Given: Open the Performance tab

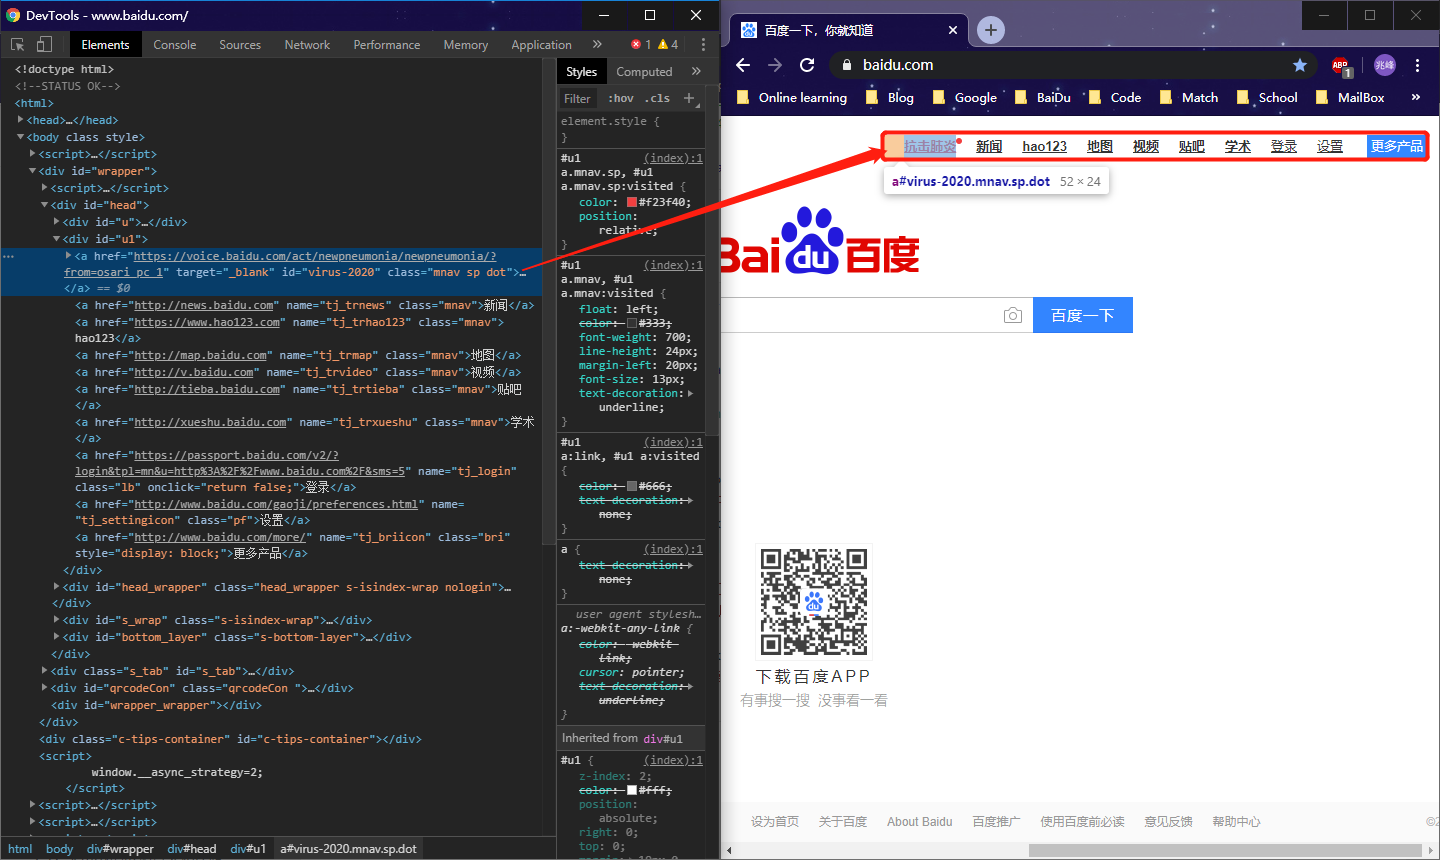Looking at the screenshot, I should [387, 44].
